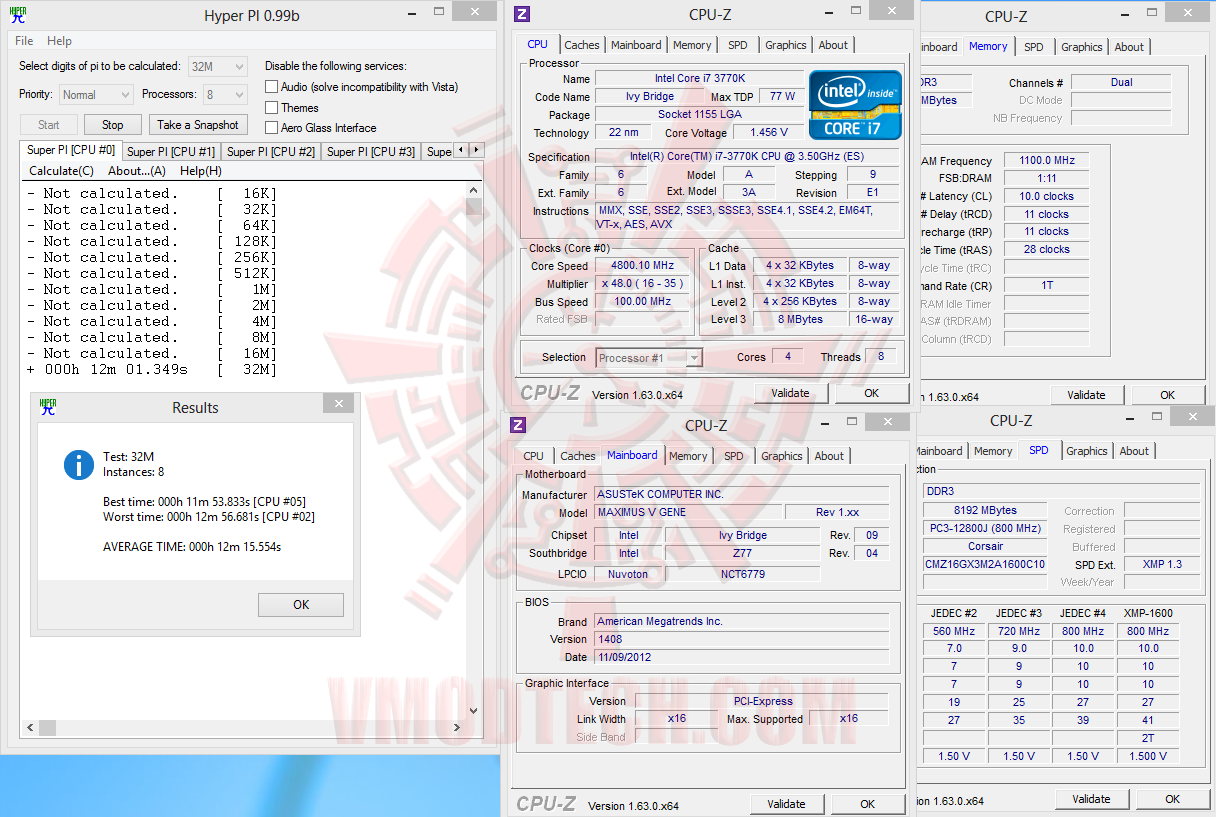Screen dimensions: 1216x817
Task: Click the Stop button in Hyper PI
Action: tap(113, 125)
